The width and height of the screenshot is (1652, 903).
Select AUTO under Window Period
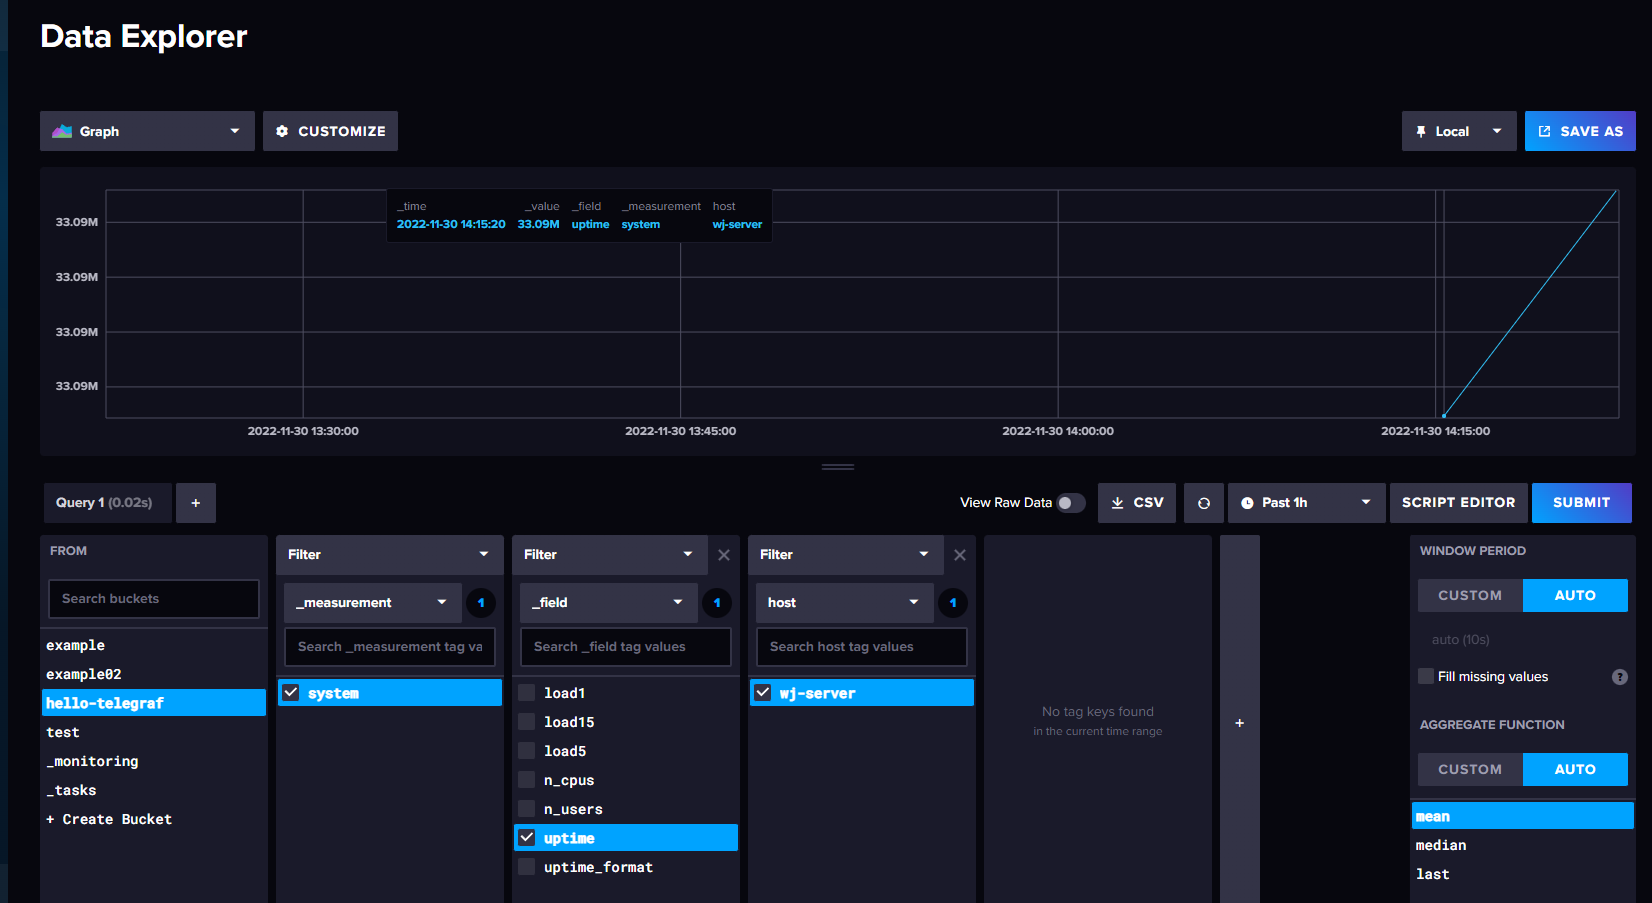(x=1575, y=595)
